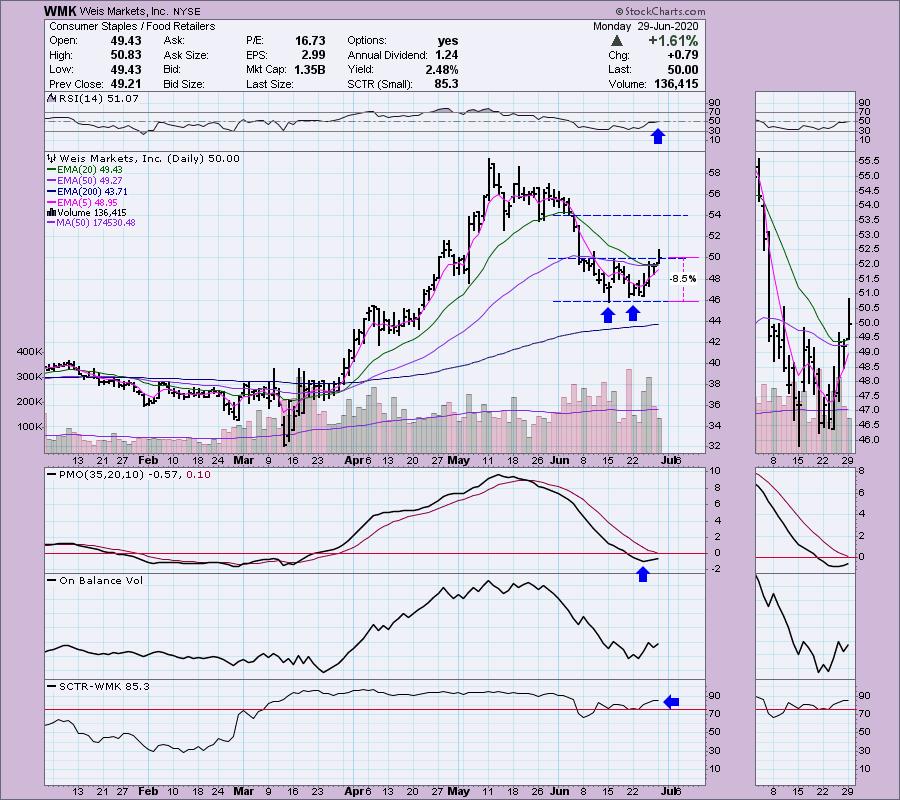Screen dimensions: 900x800
Task: Click the Options value "yes"
Action: (448, 41)
